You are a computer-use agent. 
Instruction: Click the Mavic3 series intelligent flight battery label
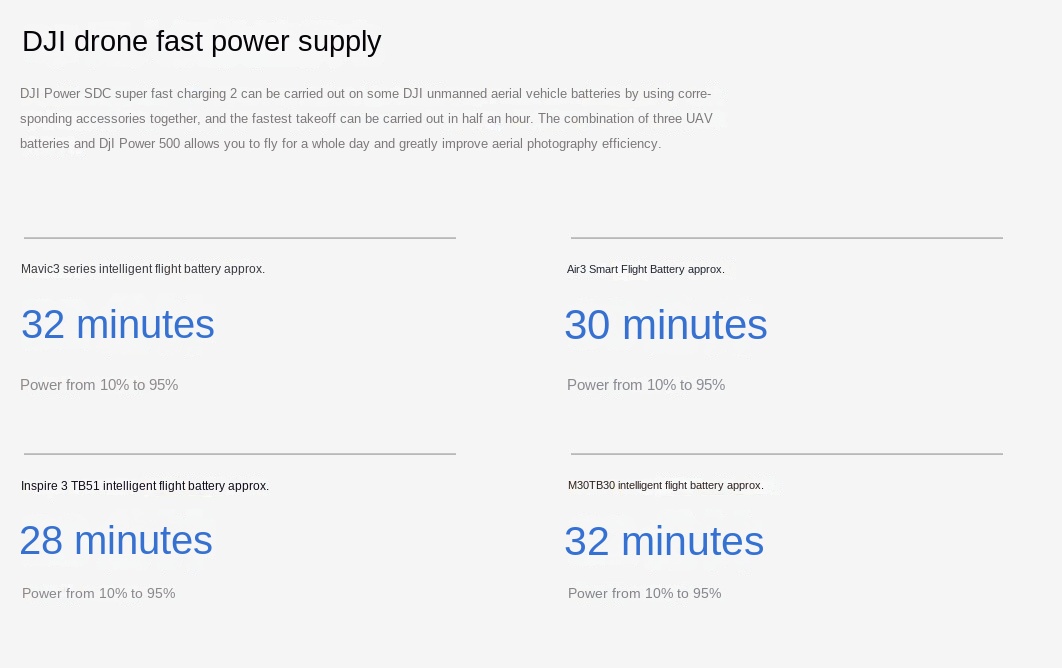(143, 269)
